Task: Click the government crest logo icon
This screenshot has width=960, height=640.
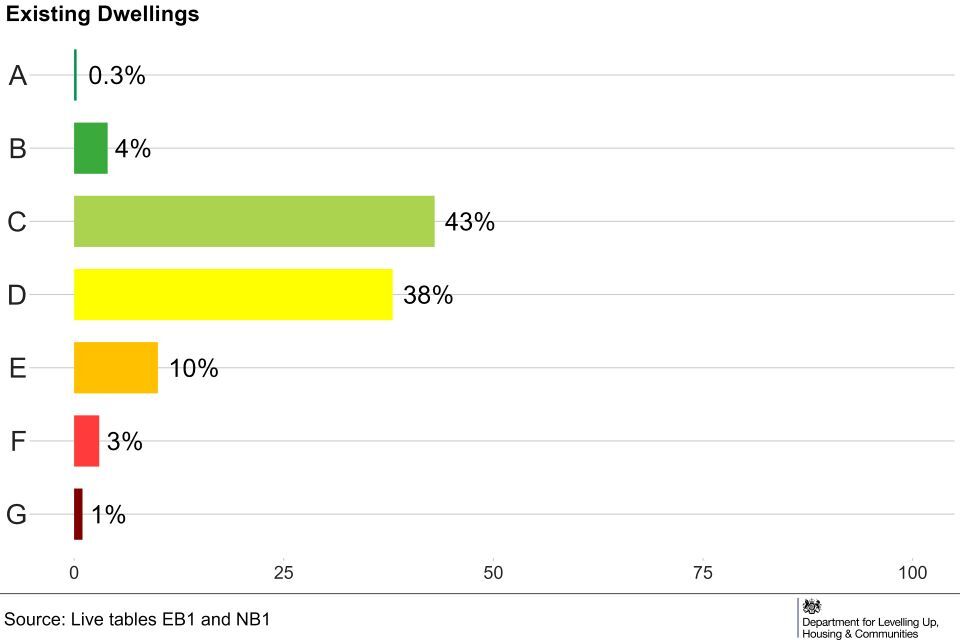Action: 811,607
